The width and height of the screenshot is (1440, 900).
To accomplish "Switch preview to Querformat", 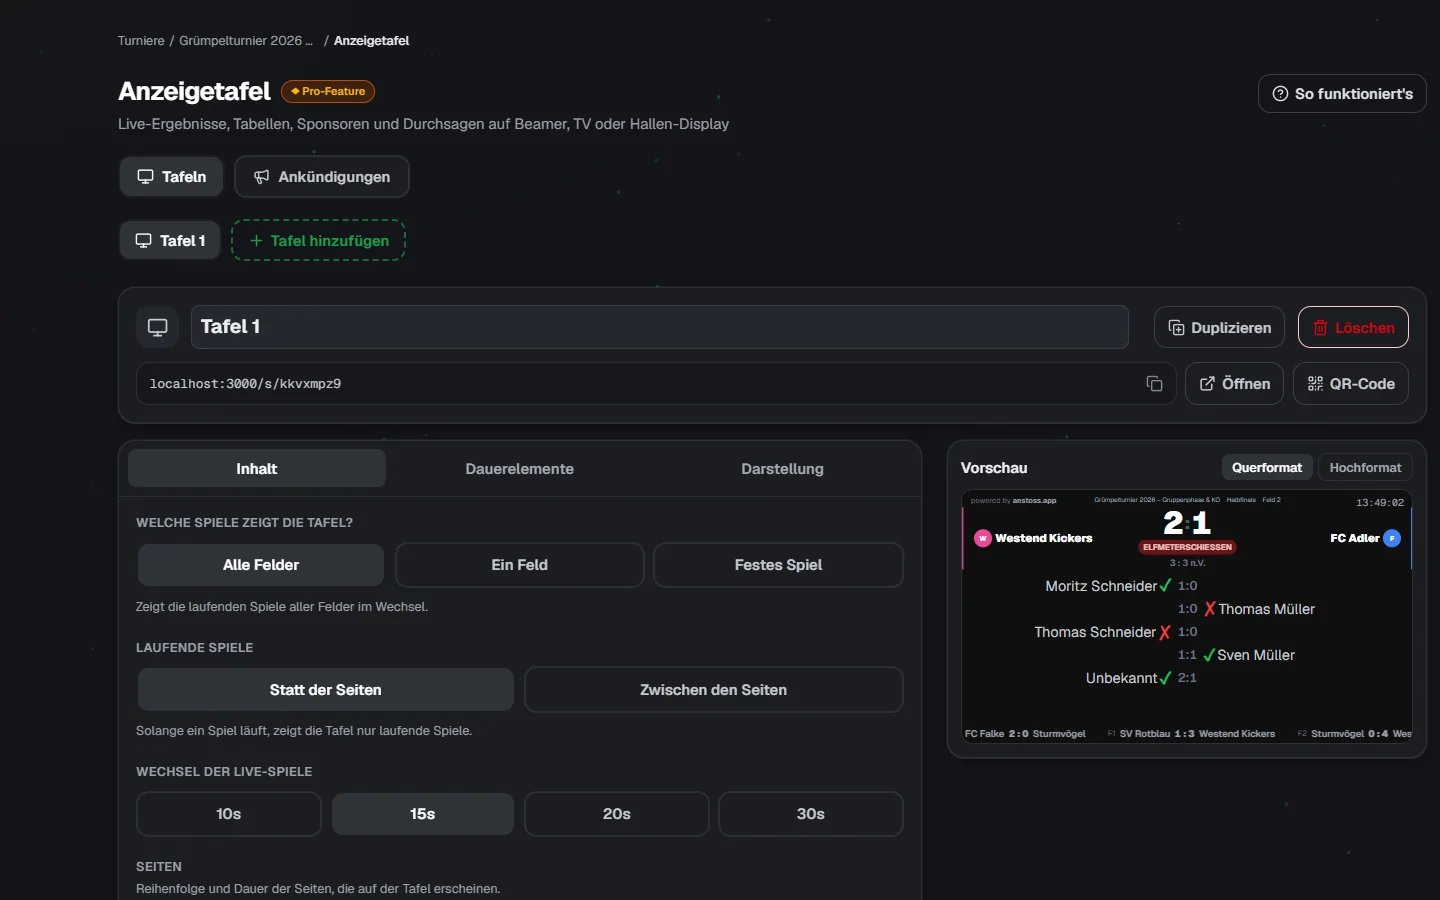I will click(1267, 468).
